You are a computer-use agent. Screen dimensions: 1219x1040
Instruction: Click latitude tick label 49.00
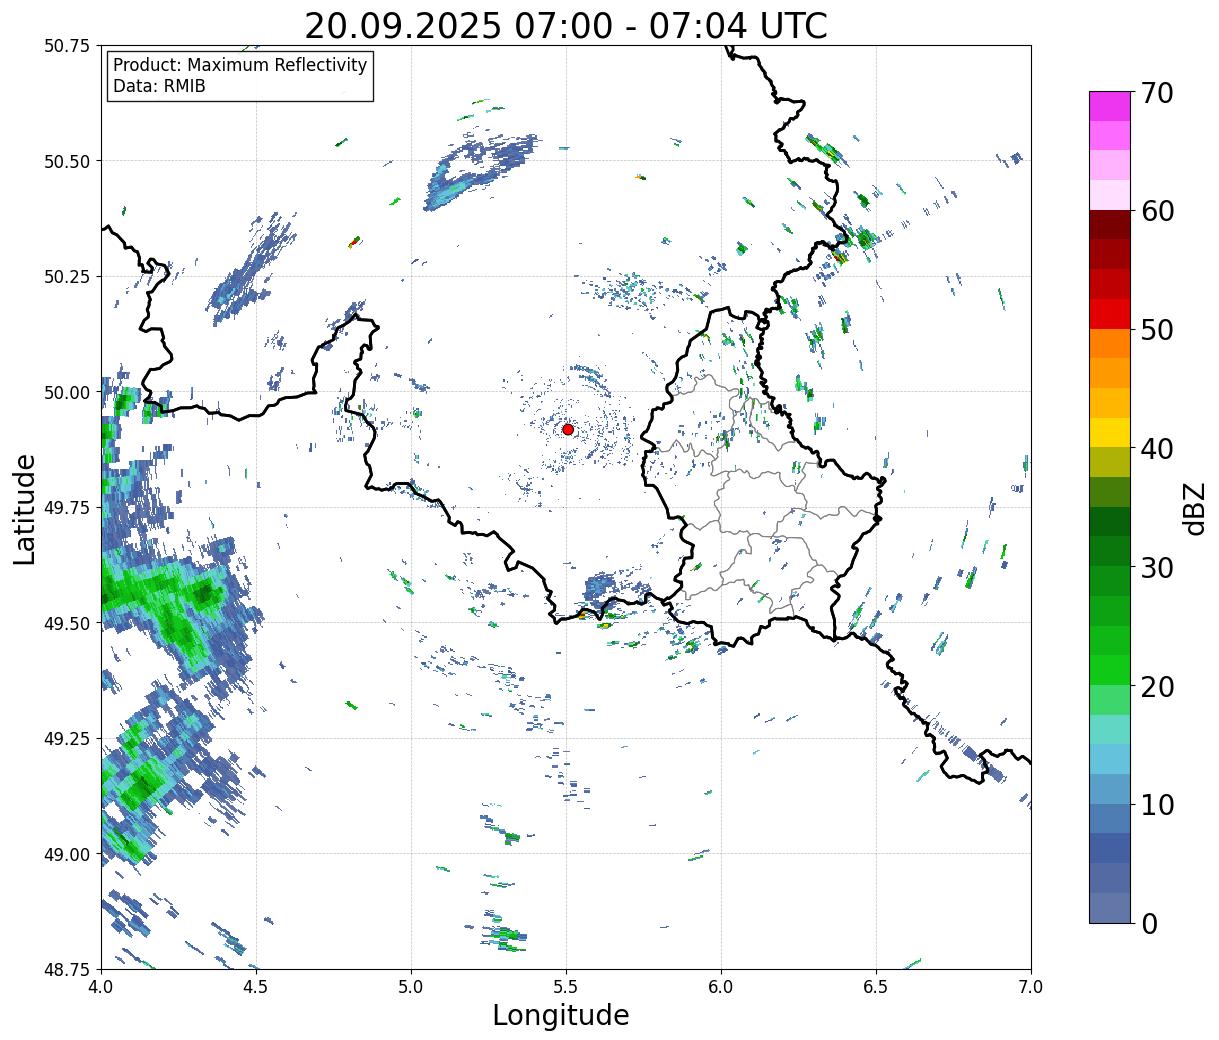click(67, 854)
